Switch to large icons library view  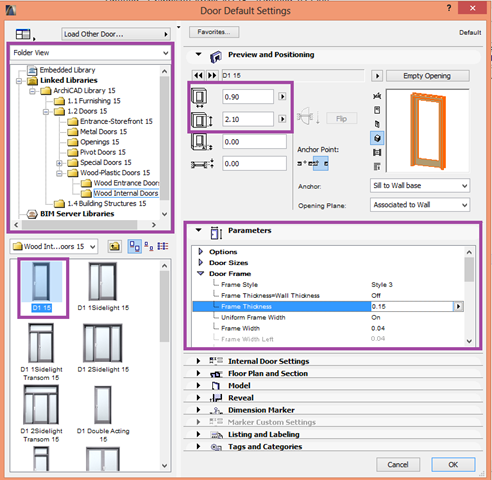(x=135, y=246)
